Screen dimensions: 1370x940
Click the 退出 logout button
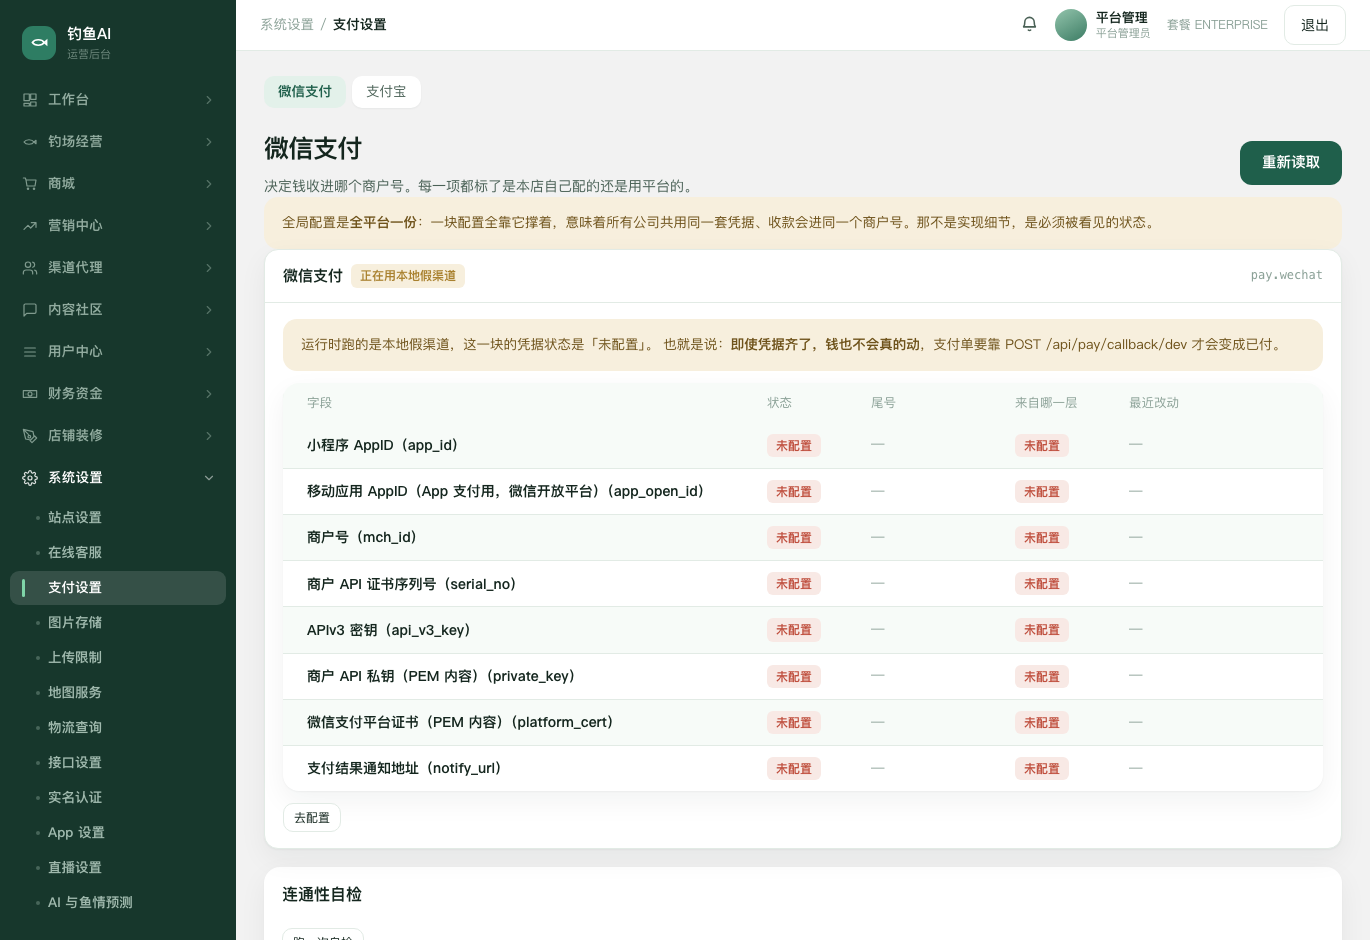(x=1315, y=25)
